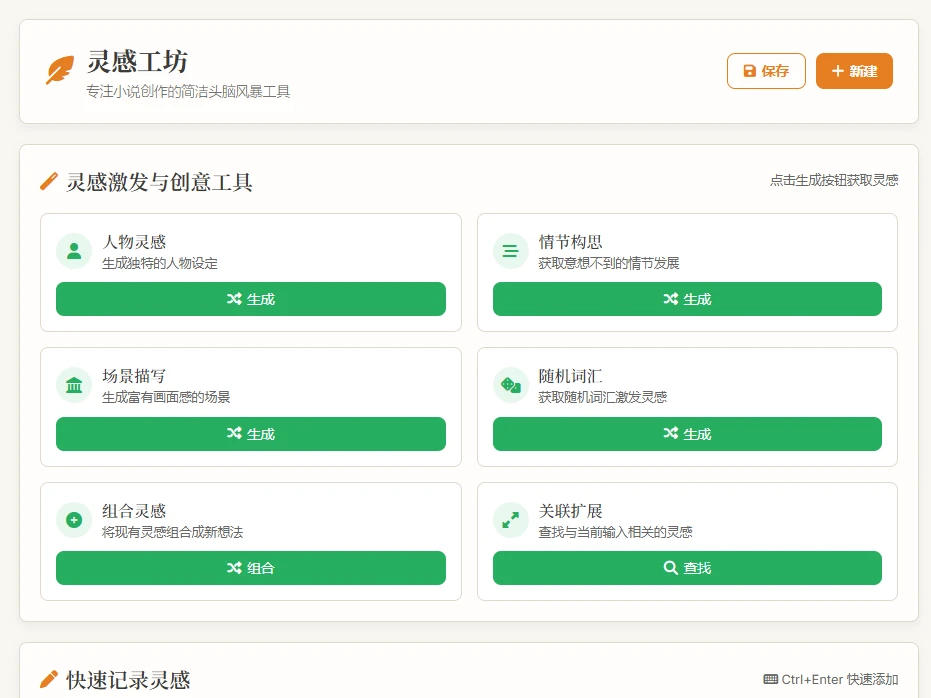Click the shuffle icon inside 组合 button

pos(234,568)
